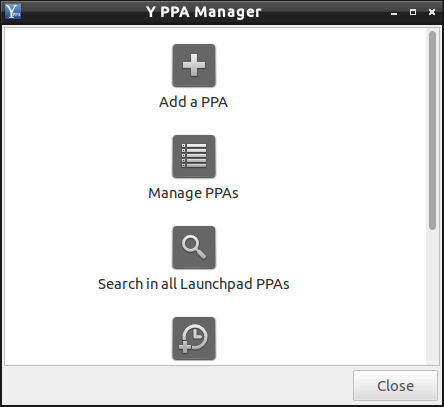Screen dimensions: 444x407
Task: Choose 'Search in all Launchpad PPAs' label
Action: click(194, 284)
